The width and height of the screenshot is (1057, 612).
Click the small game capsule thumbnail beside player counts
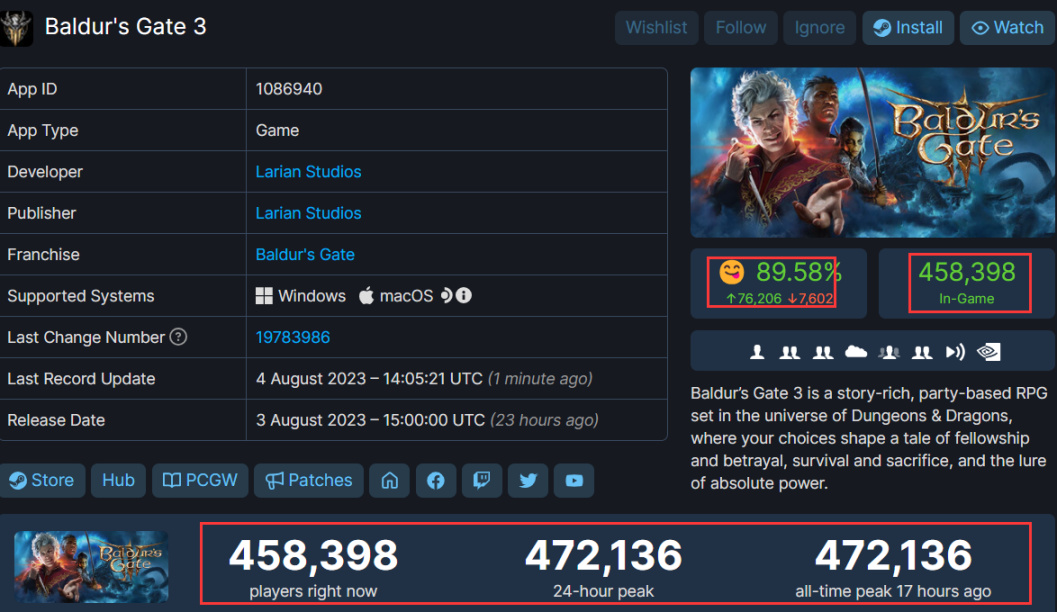point(91,566)
